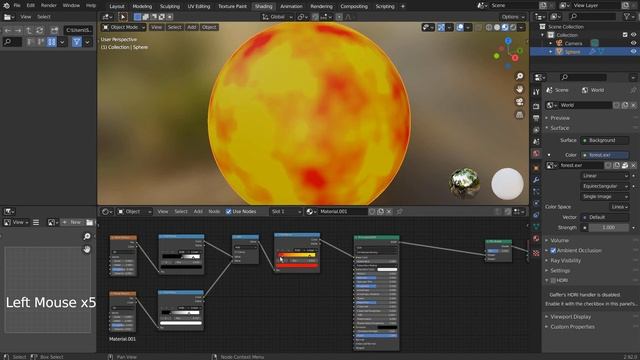This screenshot has height=360, width=640.
Task: Open the viewport Add menu
Action: point(191,27)
